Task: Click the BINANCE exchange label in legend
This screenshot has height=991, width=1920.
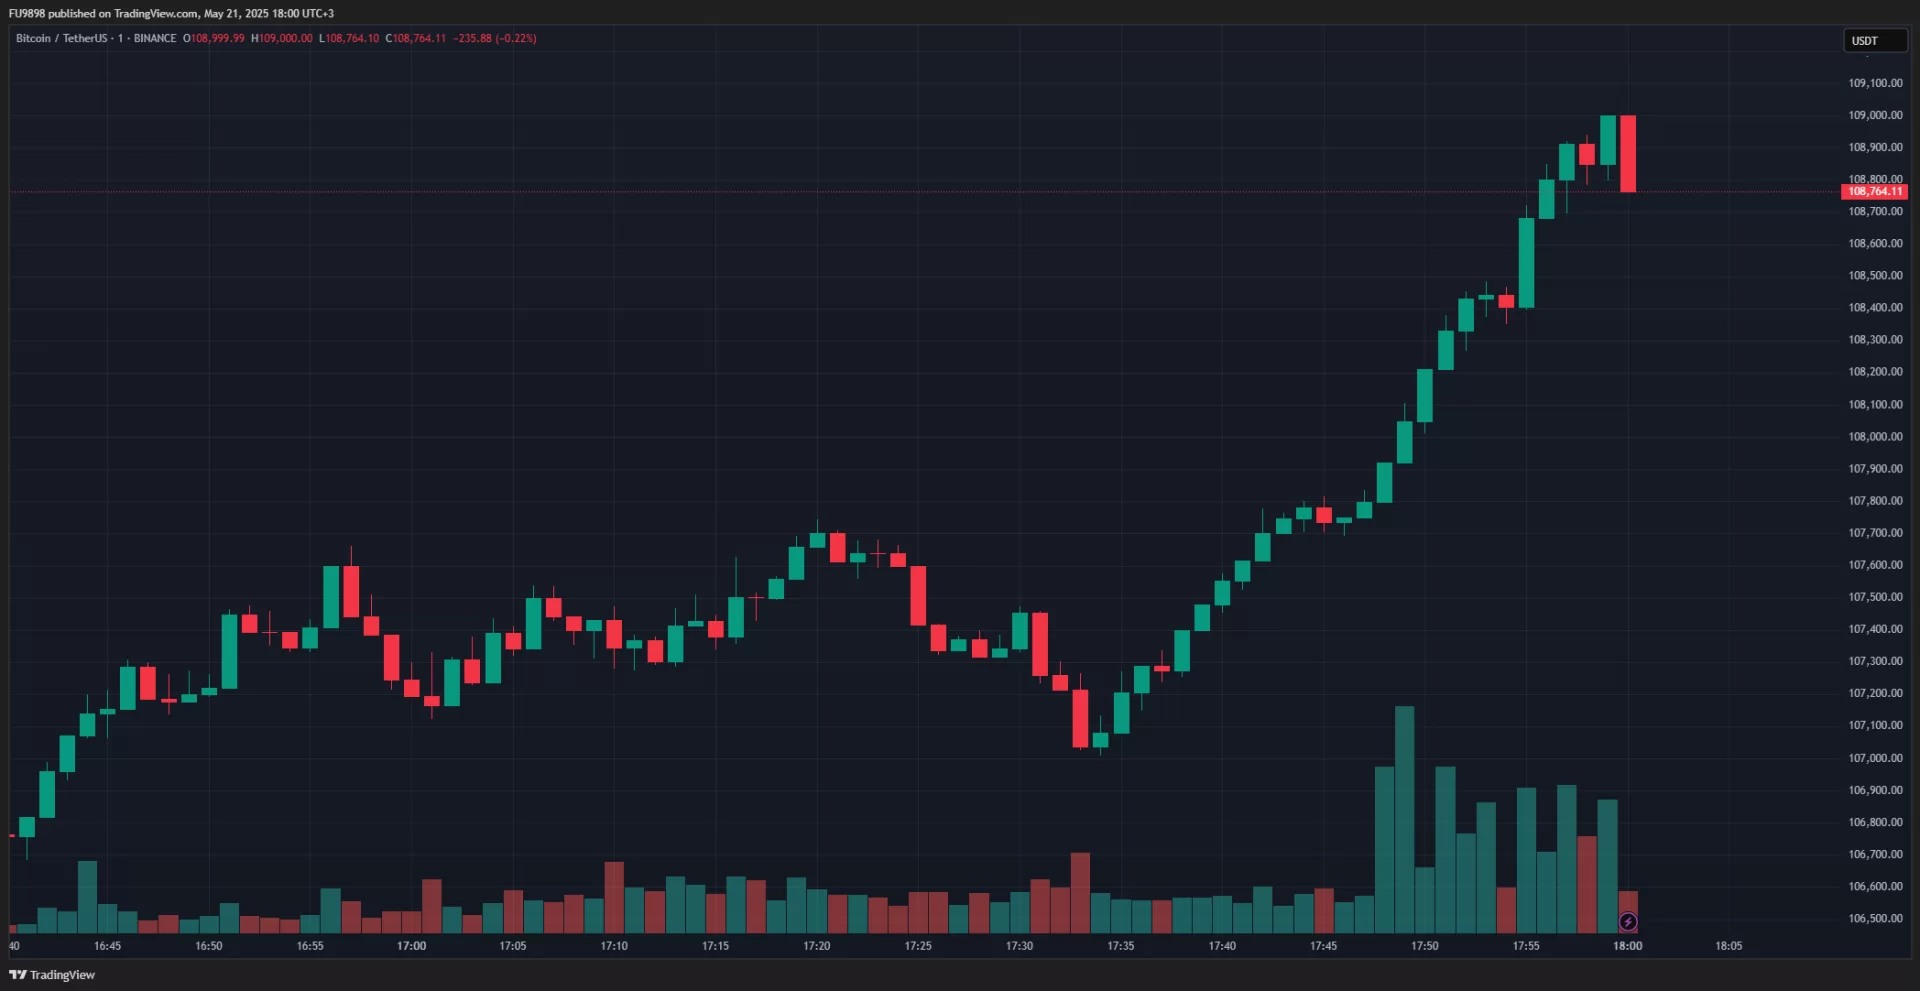Action: 155,38
